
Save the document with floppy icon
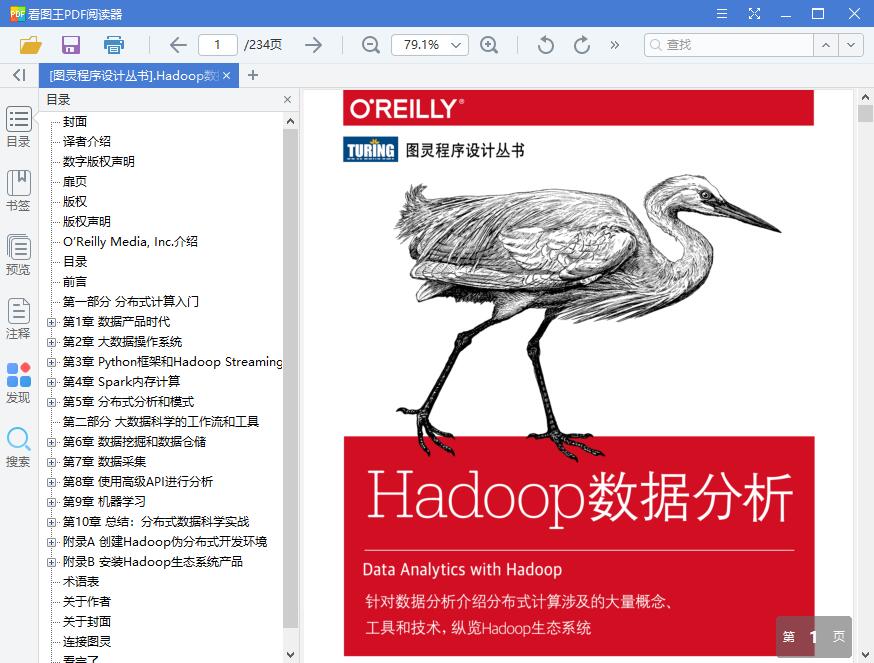[71, 45]
